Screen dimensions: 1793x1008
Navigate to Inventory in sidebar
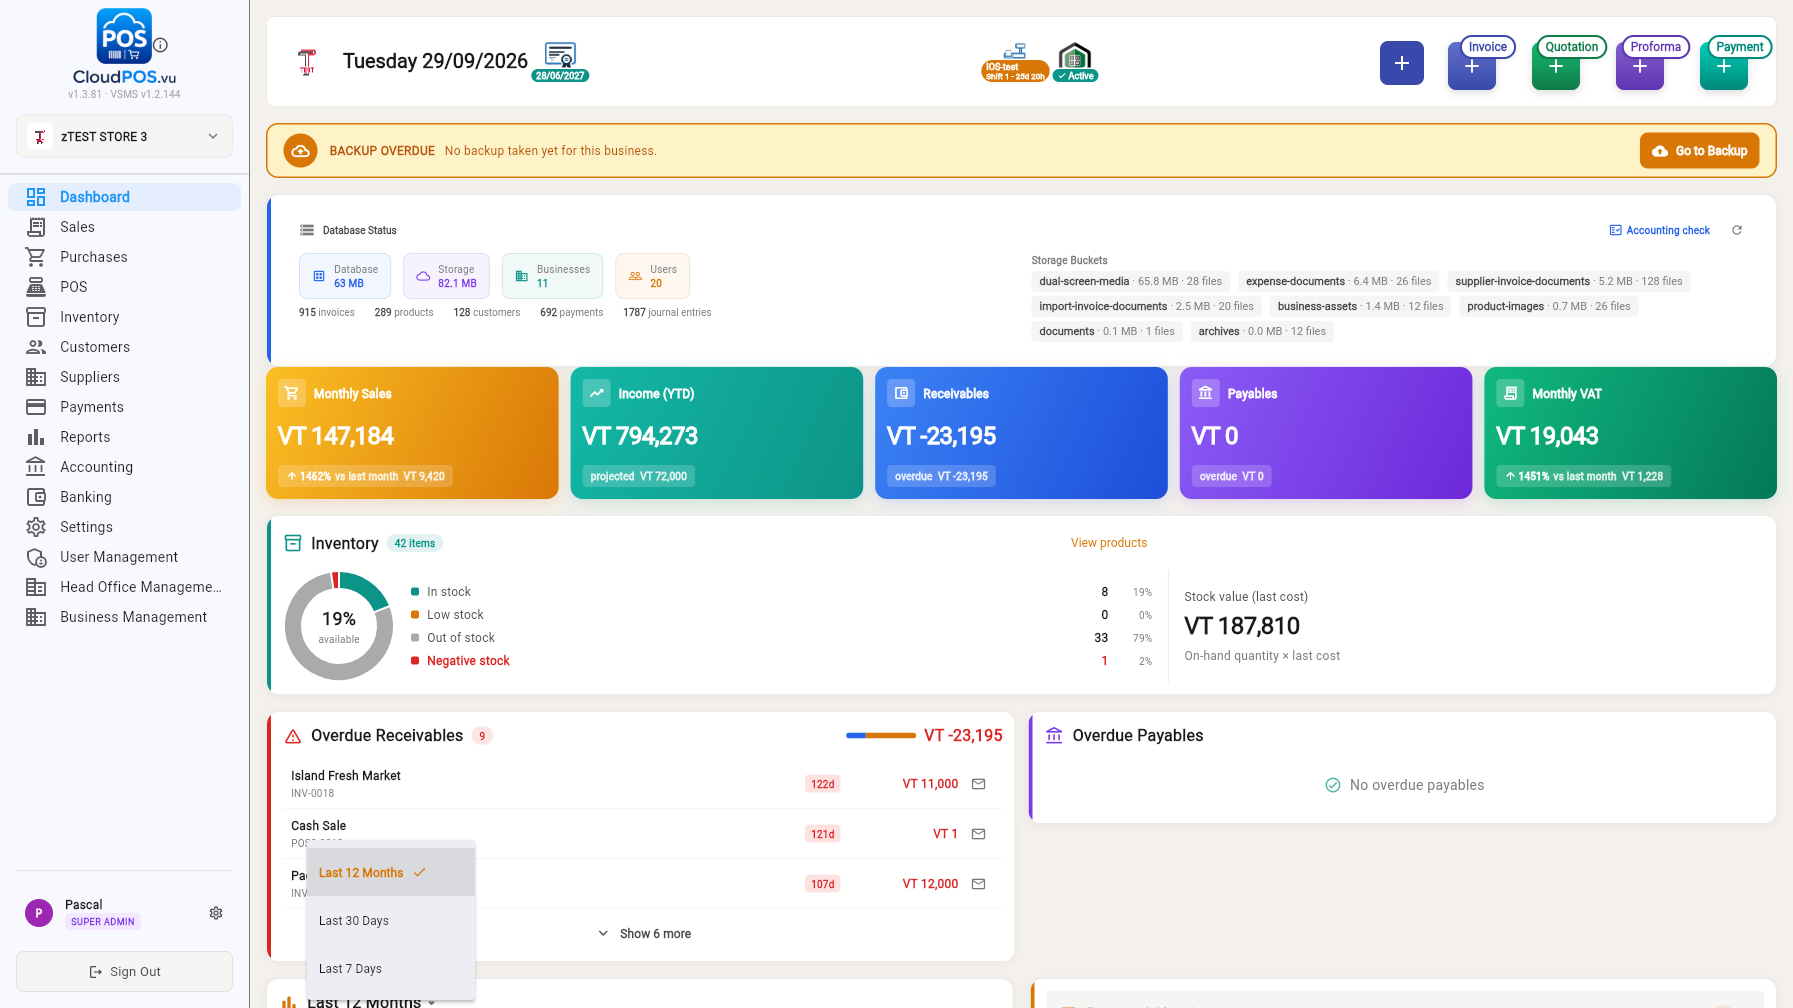[124, 317]
